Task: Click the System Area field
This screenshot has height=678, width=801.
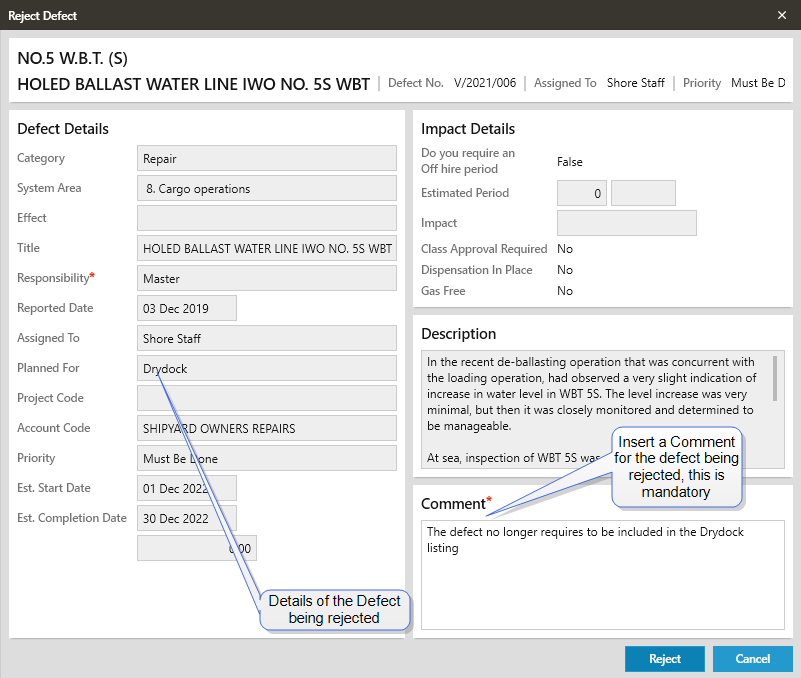Action: pos(267,189)
